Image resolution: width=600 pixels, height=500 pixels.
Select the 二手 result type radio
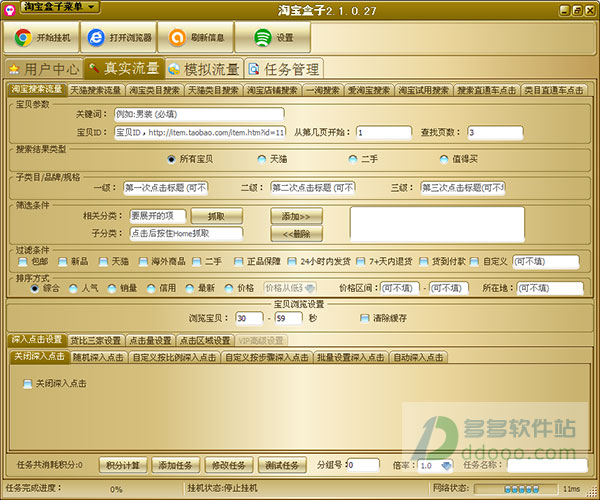pos(353,159)
